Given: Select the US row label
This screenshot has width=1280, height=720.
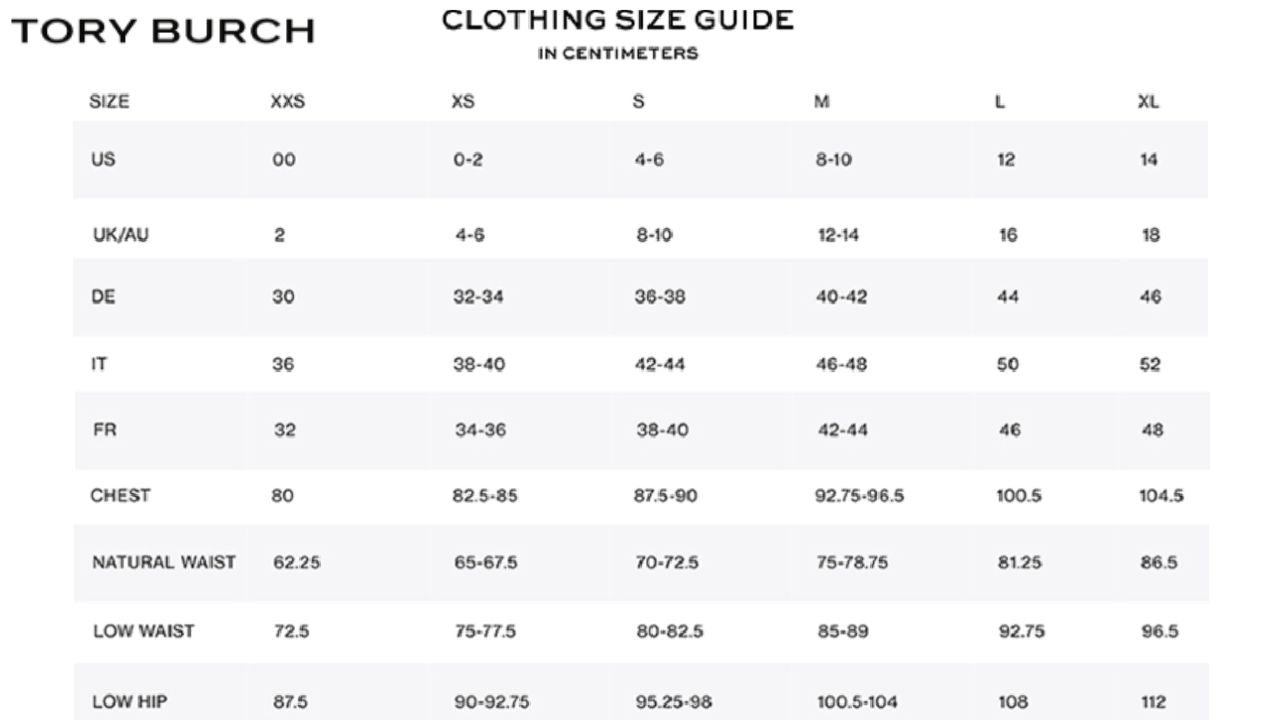Looking at the screenshot, I should click(103, 159).
